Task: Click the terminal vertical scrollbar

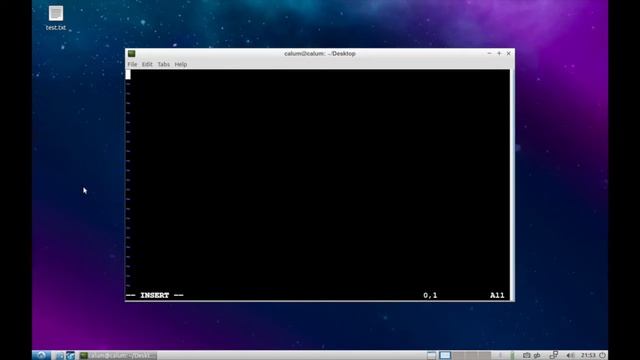Action: pos(512,185)
